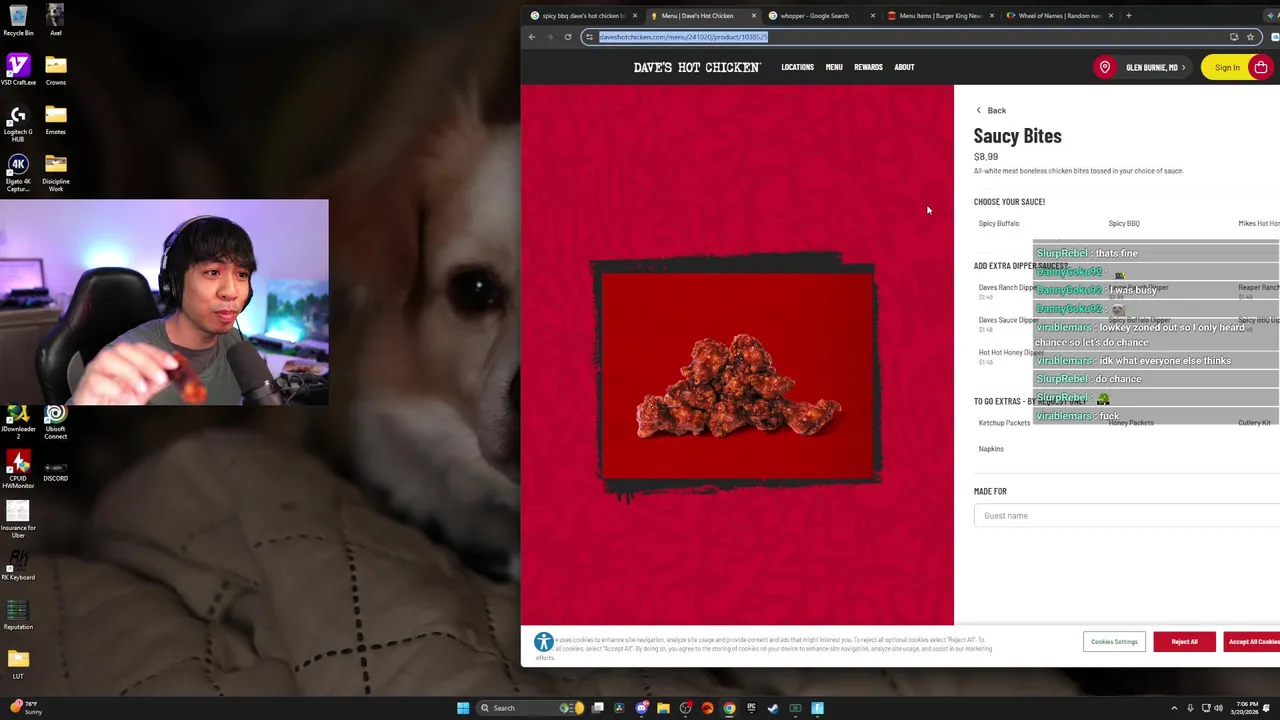The image size is (1280, 720).
Task: Reload the Dave's Hot Chicken page
Action: click(567, 37)
